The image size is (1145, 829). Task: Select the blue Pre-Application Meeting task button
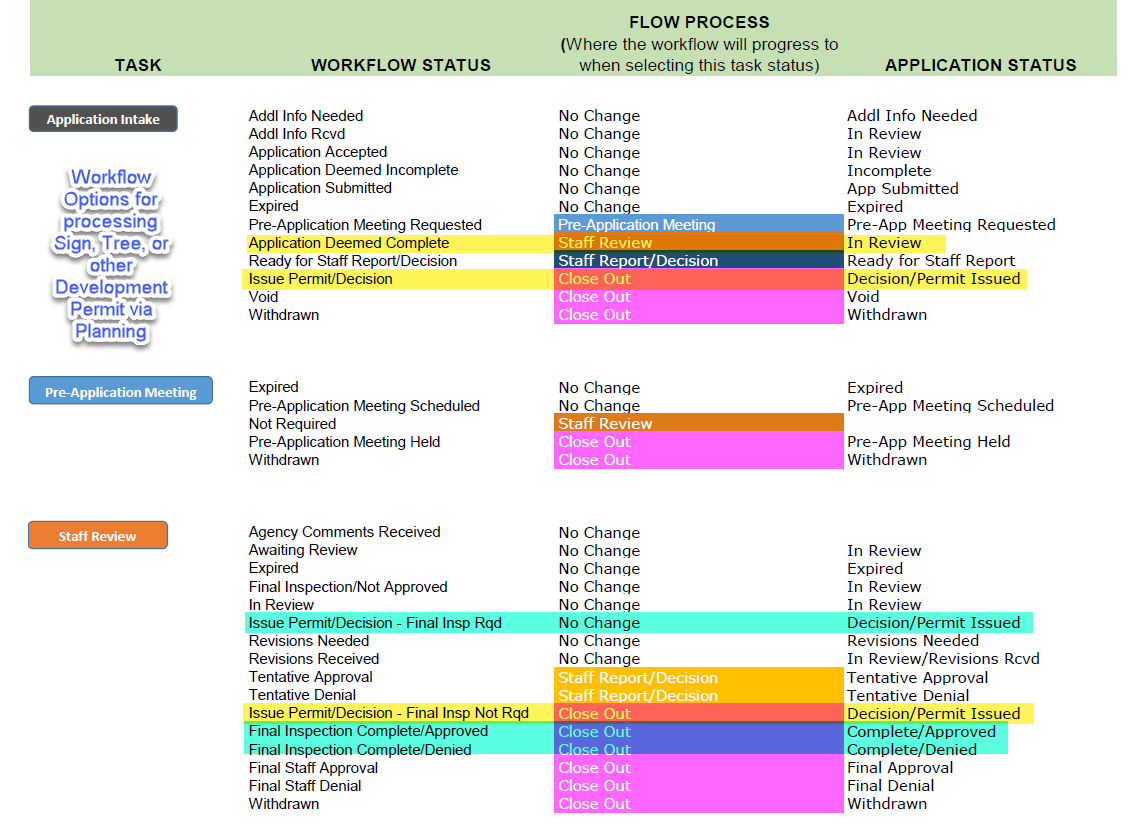[x=120, y=391]
